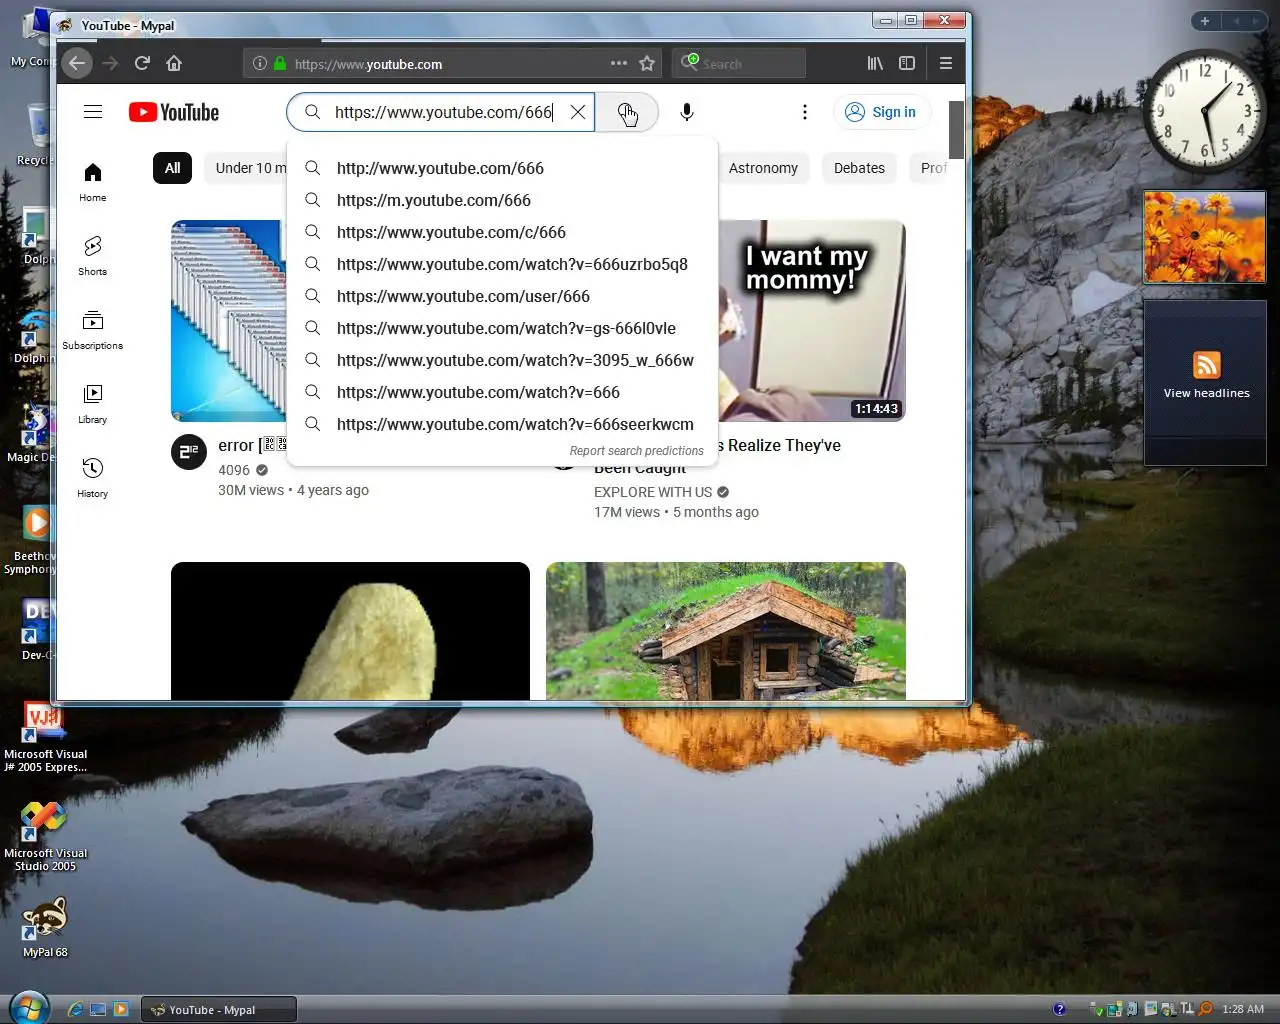
Task: Add a gadget with sidebar plus button
Action: coord(1205,21)
